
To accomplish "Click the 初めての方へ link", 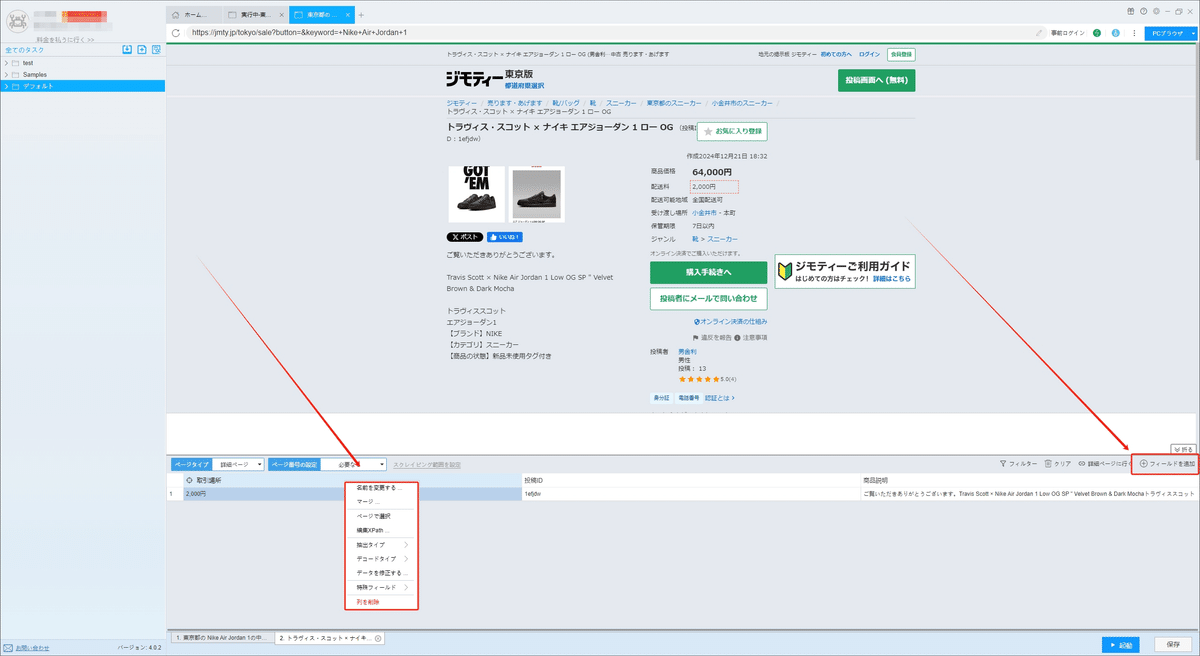I will point(837,54).
